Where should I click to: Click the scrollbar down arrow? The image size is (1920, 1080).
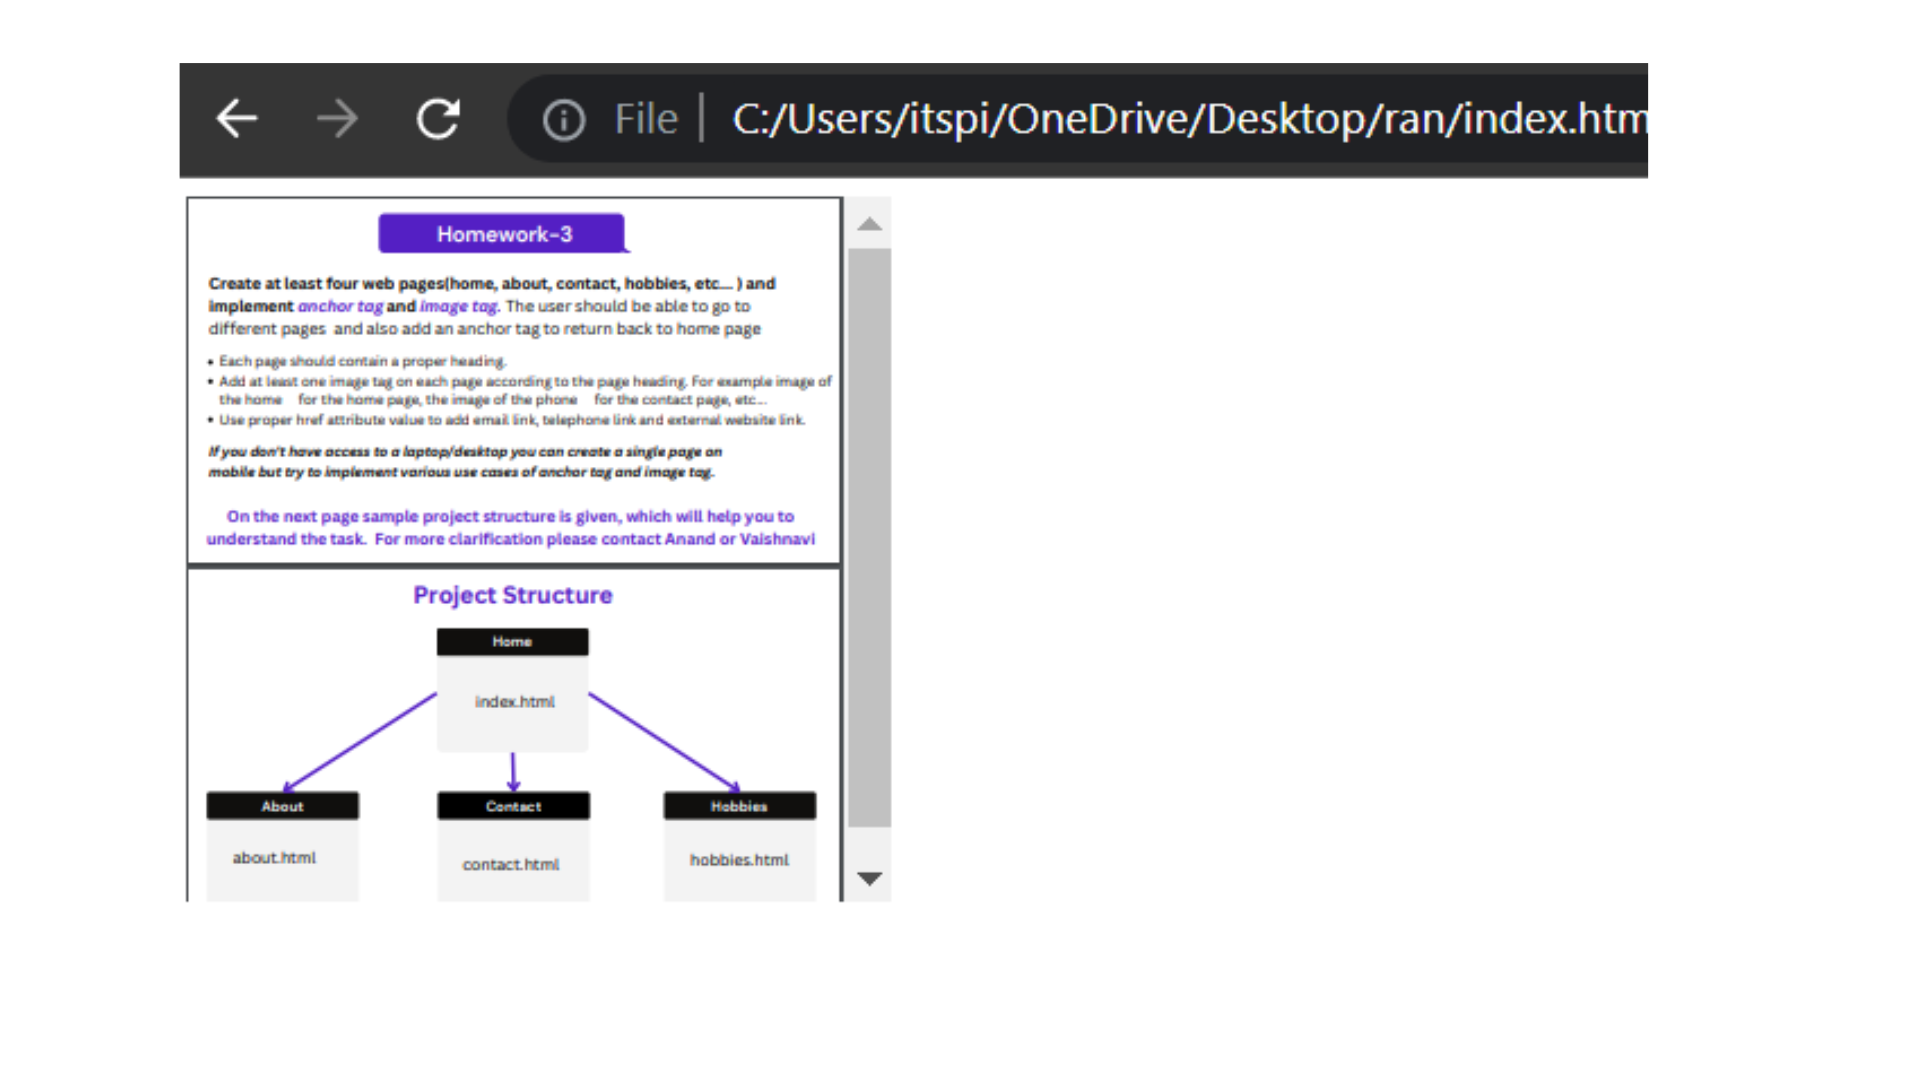[x=870, y=879]
